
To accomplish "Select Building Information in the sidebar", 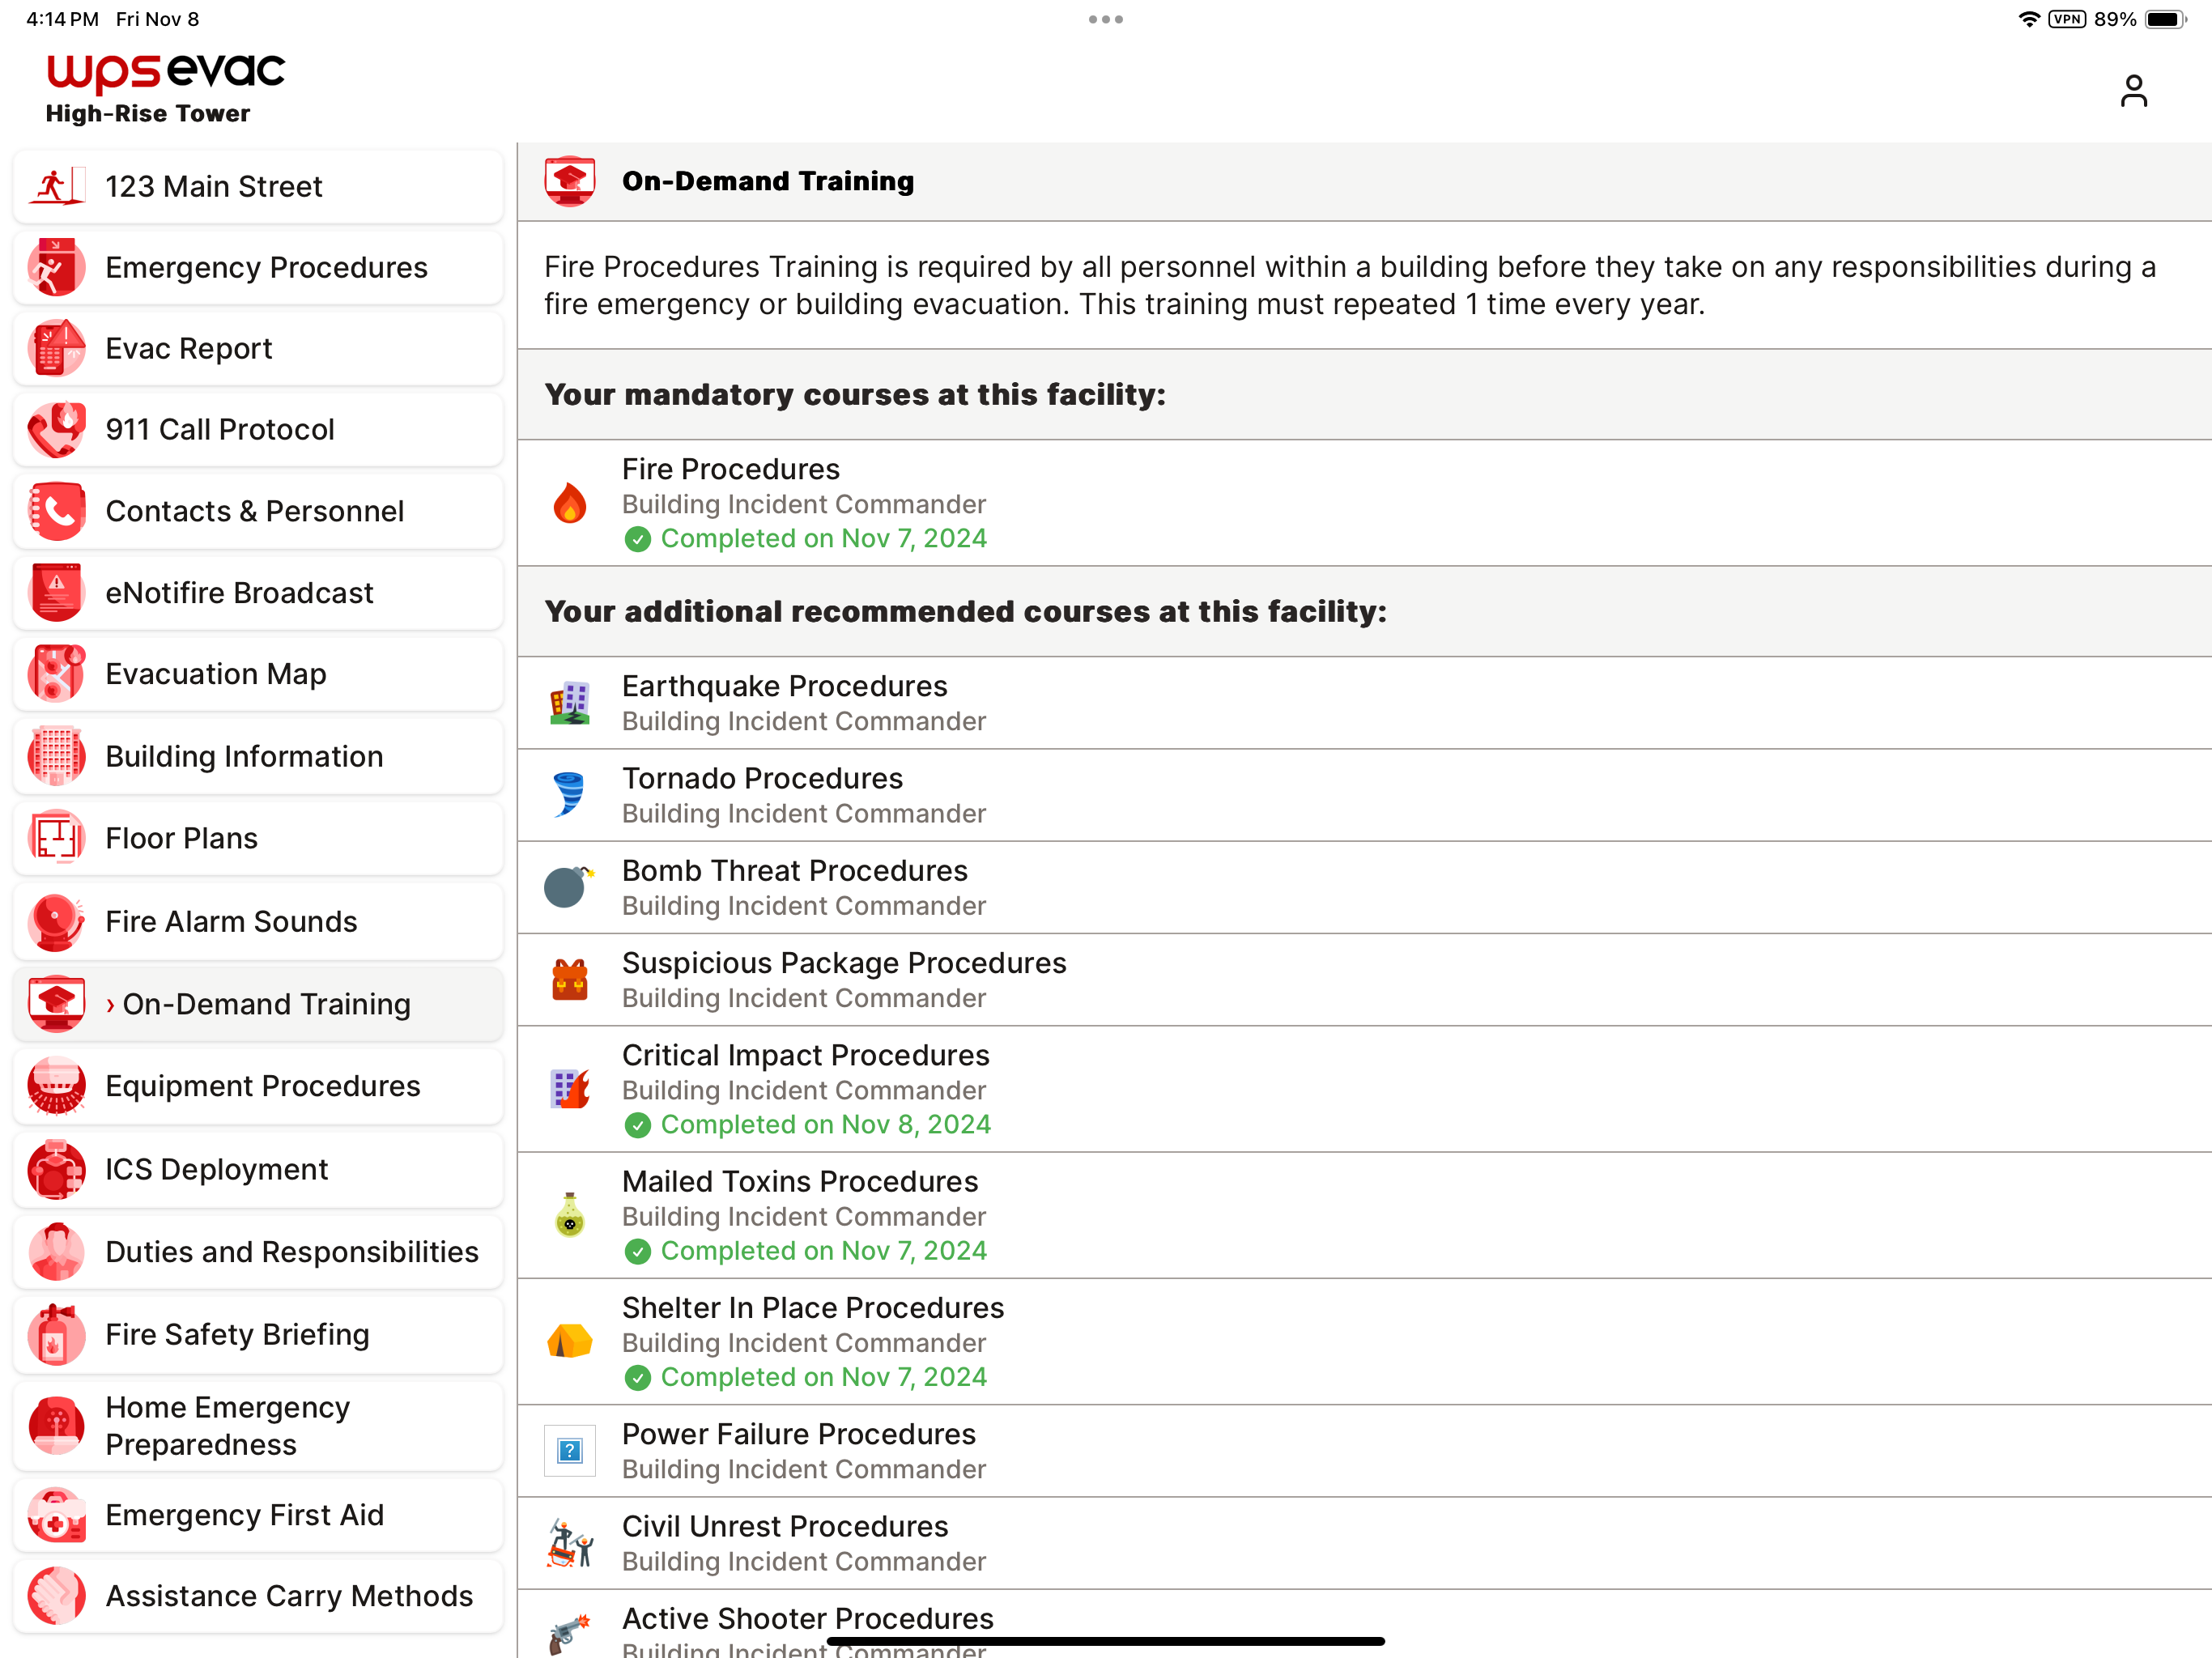I will 258,756.
